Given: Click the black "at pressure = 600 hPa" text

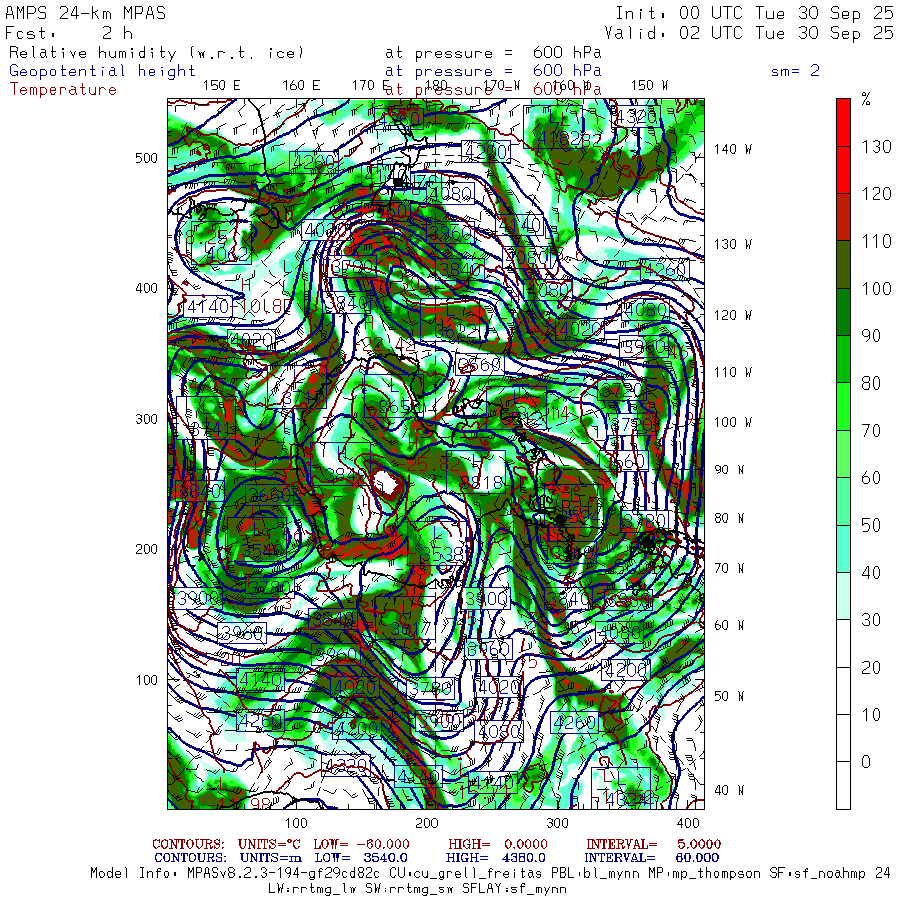Looking at the screenshot, I should tap(493, 53).
